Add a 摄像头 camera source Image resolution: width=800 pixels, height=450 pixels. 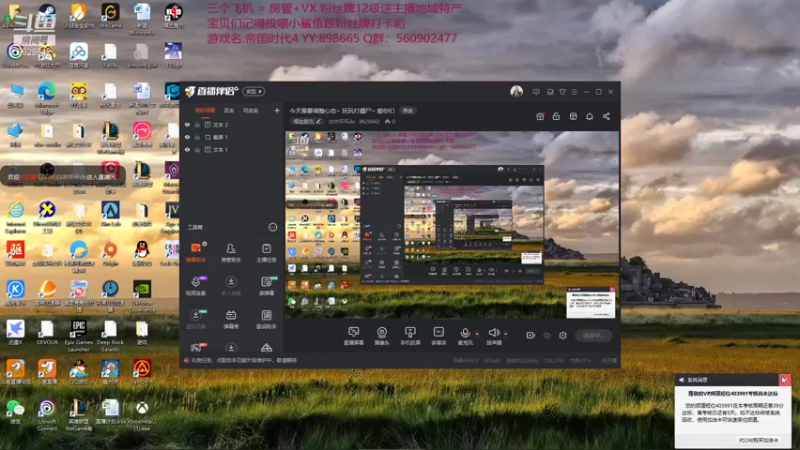(x=382, y=336)
